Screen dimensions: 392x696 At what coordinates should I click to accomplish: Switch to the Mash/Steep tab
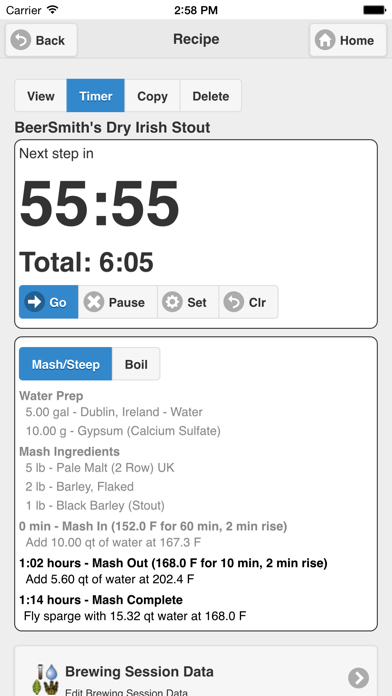(65, 364)
